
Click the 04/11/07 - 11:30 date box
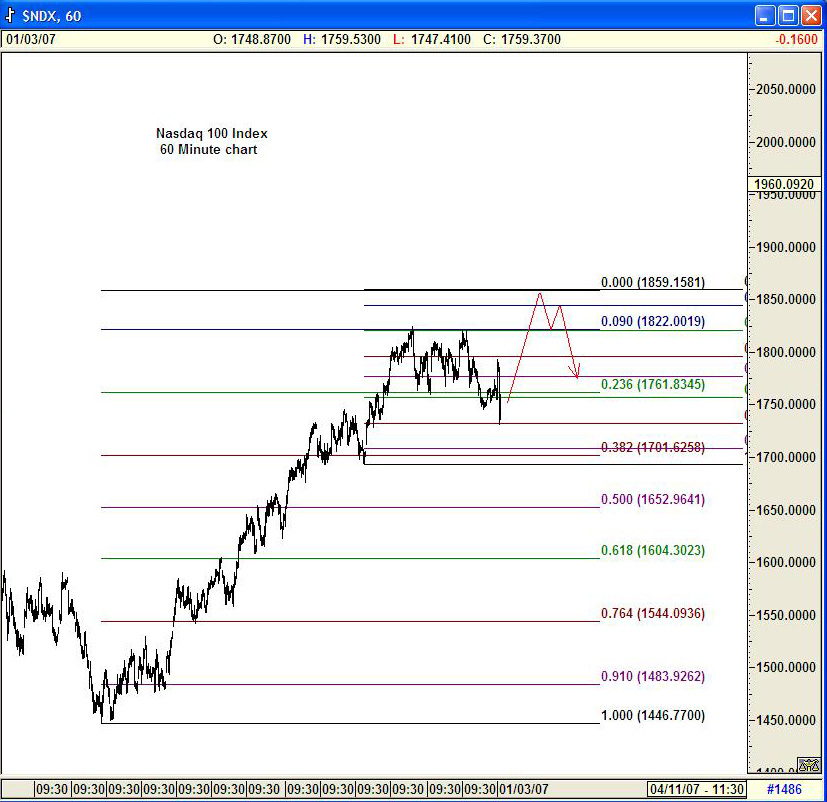click(697, 788)
